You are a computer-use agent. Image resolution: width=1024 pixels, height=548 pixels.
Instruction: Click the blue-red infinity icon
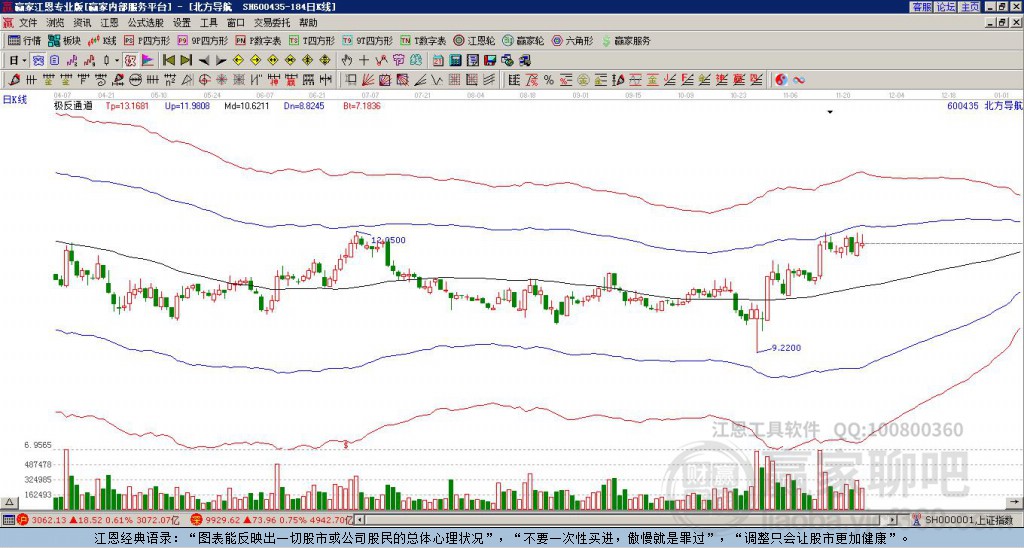click(799, 80)
